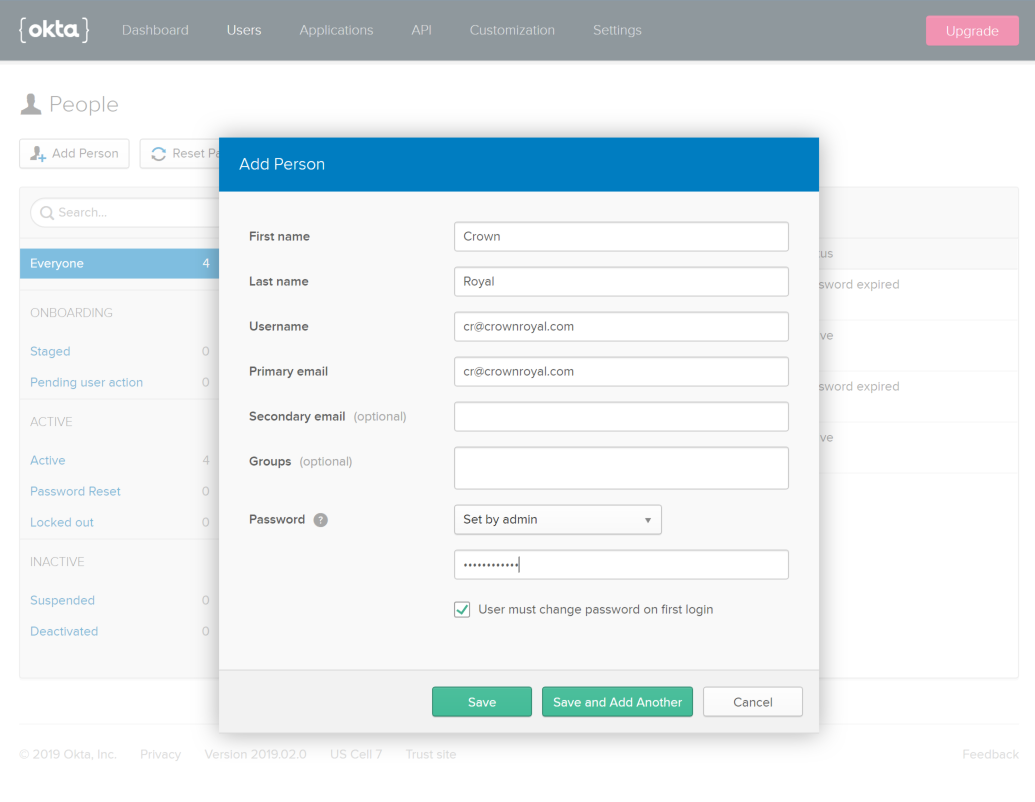This screenshot has width=1035, height=802.
Task: Click the Okta logo
Action: [54, 30]
